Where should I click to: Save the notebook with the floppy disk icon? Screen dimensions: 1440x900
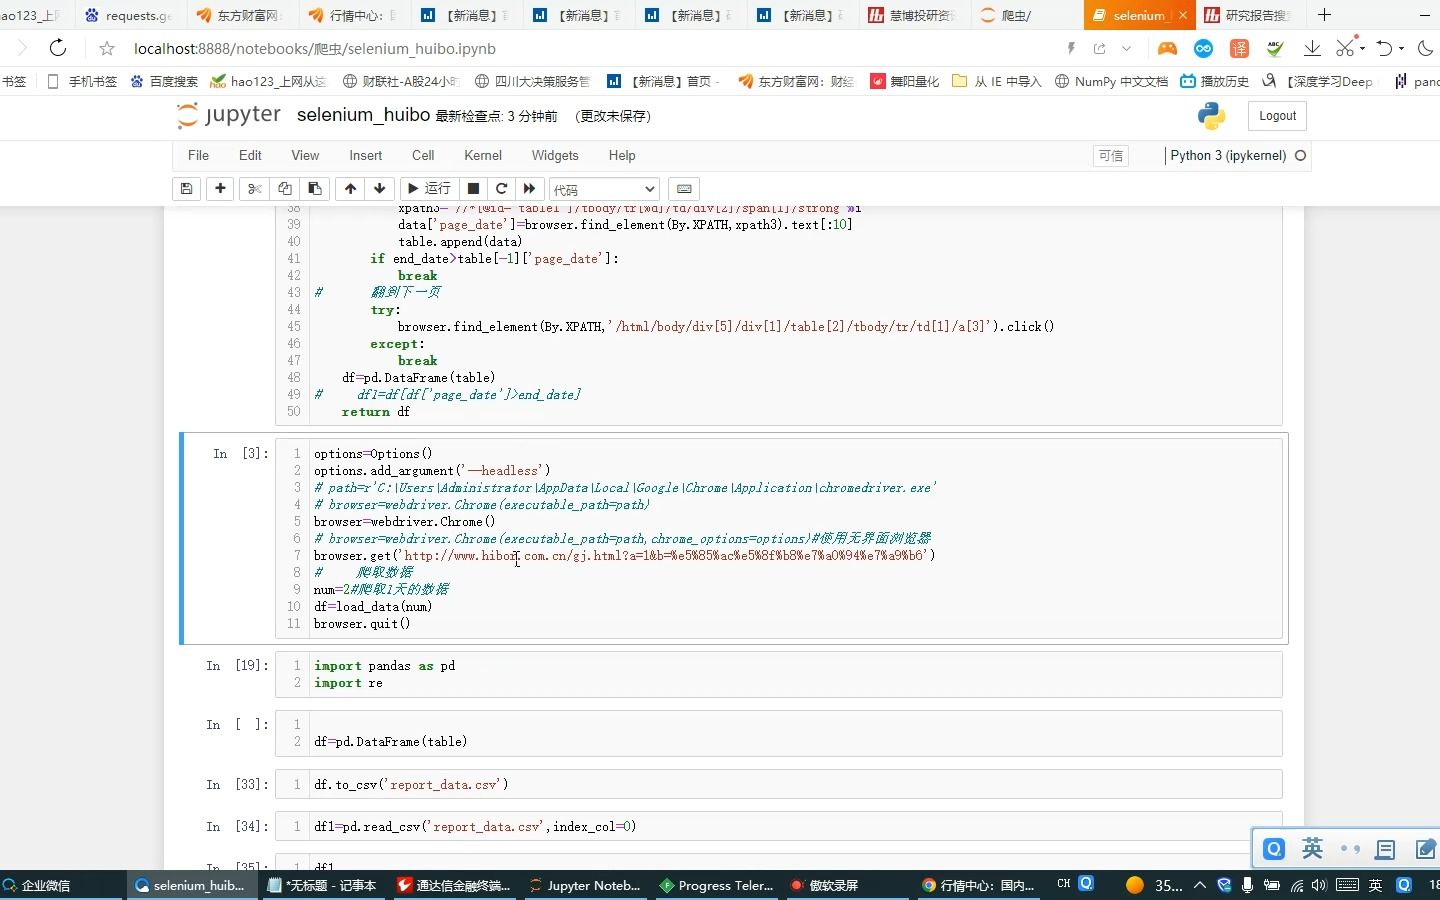pos(186,189)
